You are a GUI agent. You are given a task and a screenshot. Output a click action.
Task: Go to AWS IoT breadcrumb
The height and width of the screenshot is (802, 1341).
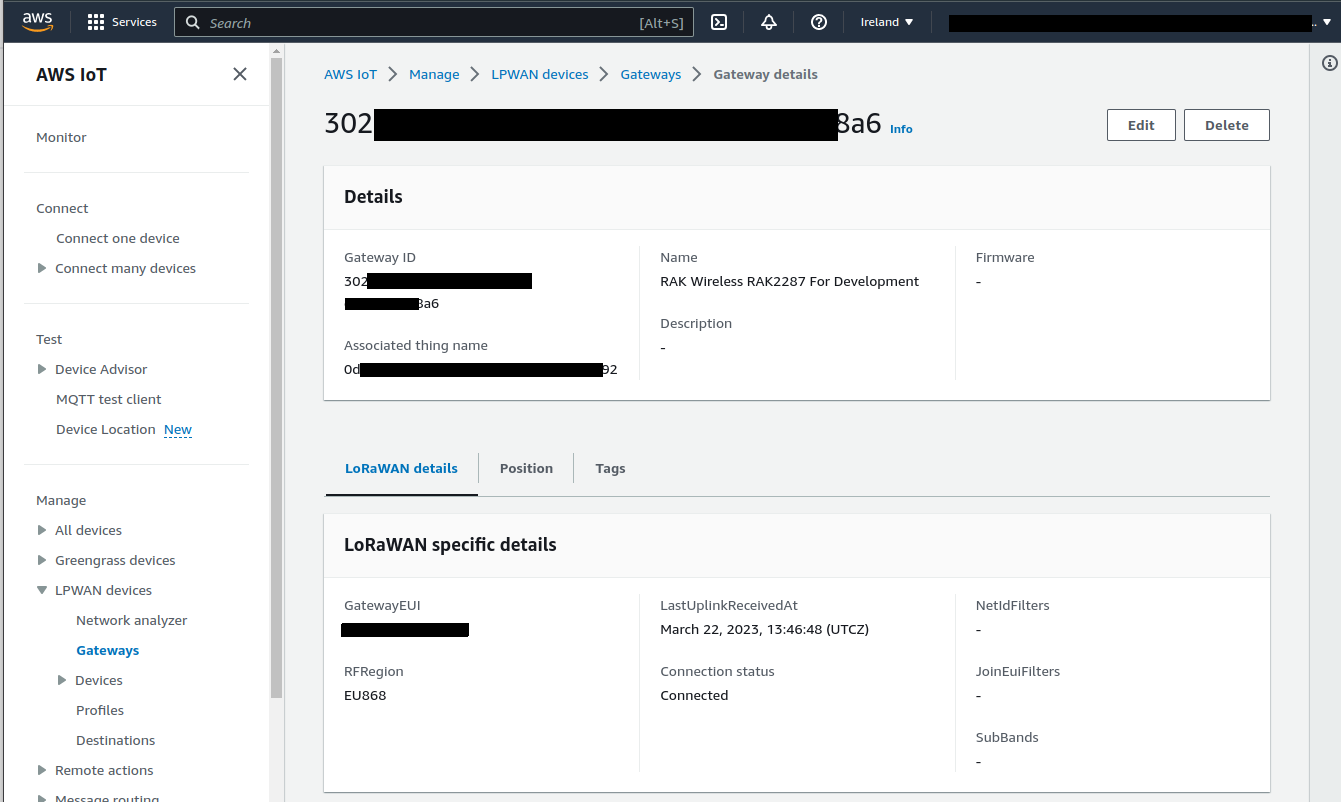point(351,74)
